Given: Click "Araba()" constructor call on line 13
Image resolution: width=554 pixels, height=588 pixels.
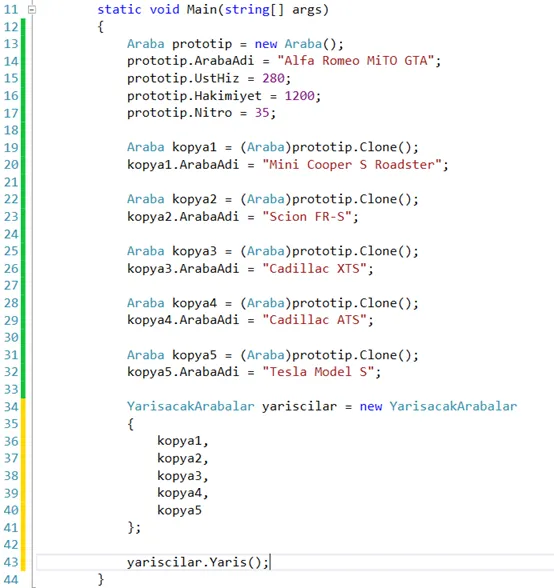Looking at the screenshot, I should (x=311, y=44).
